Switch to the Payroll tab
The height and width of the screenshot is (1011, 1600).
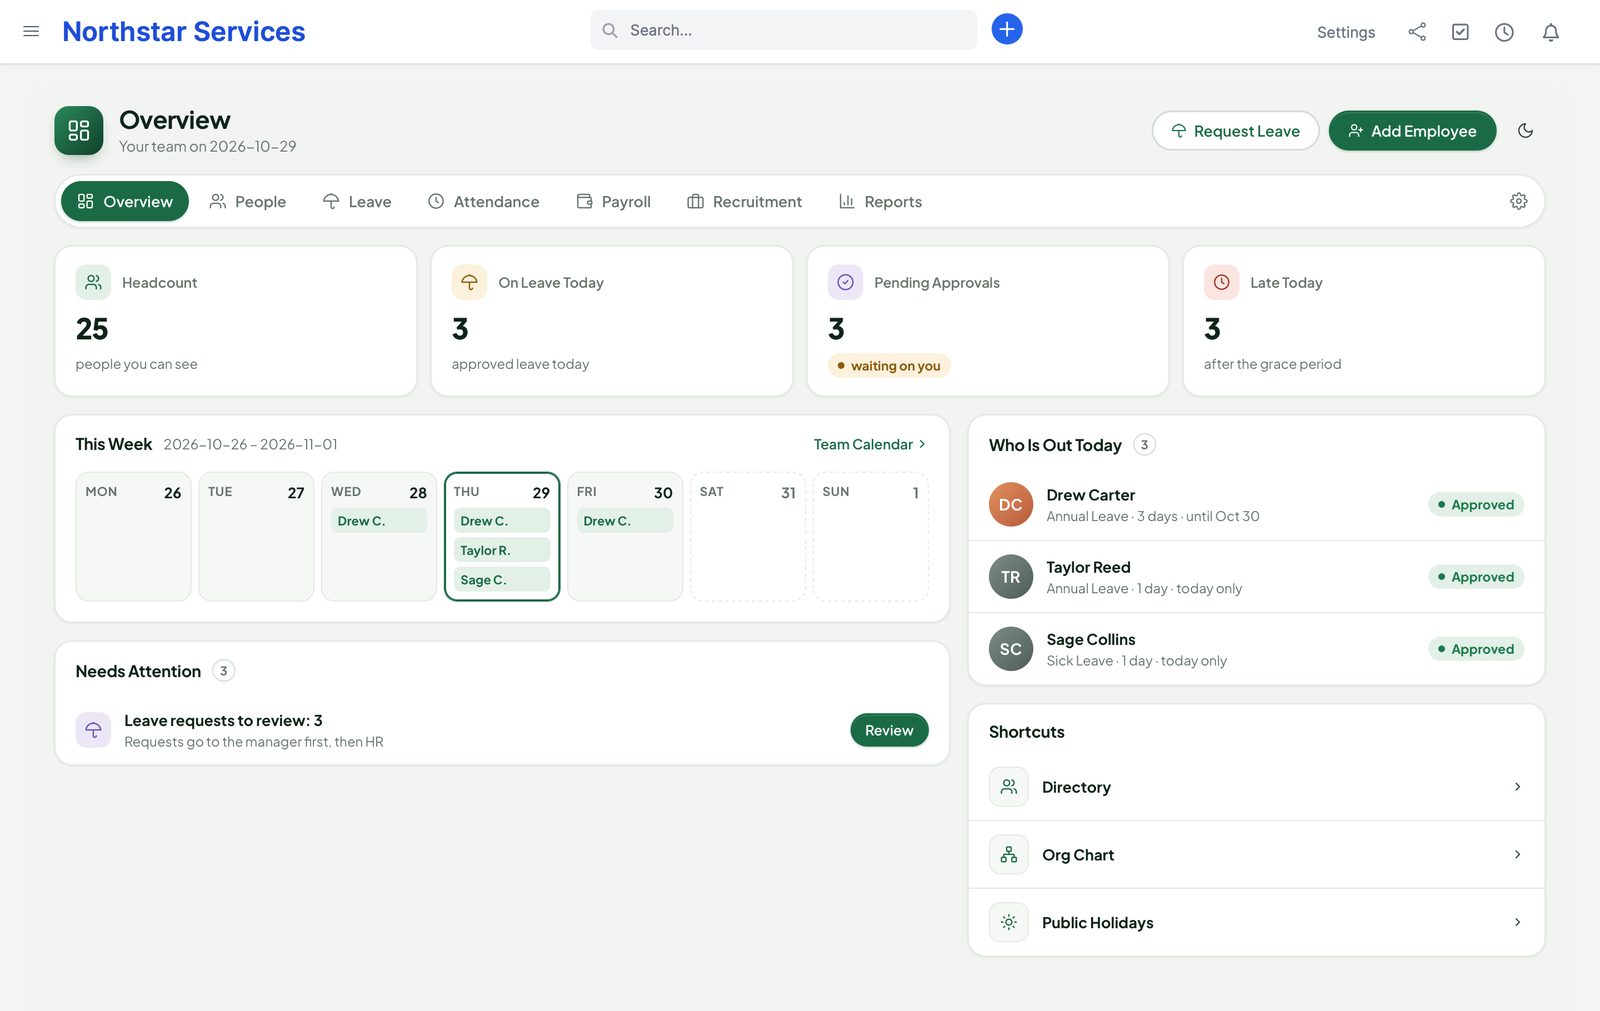[614, 201]
